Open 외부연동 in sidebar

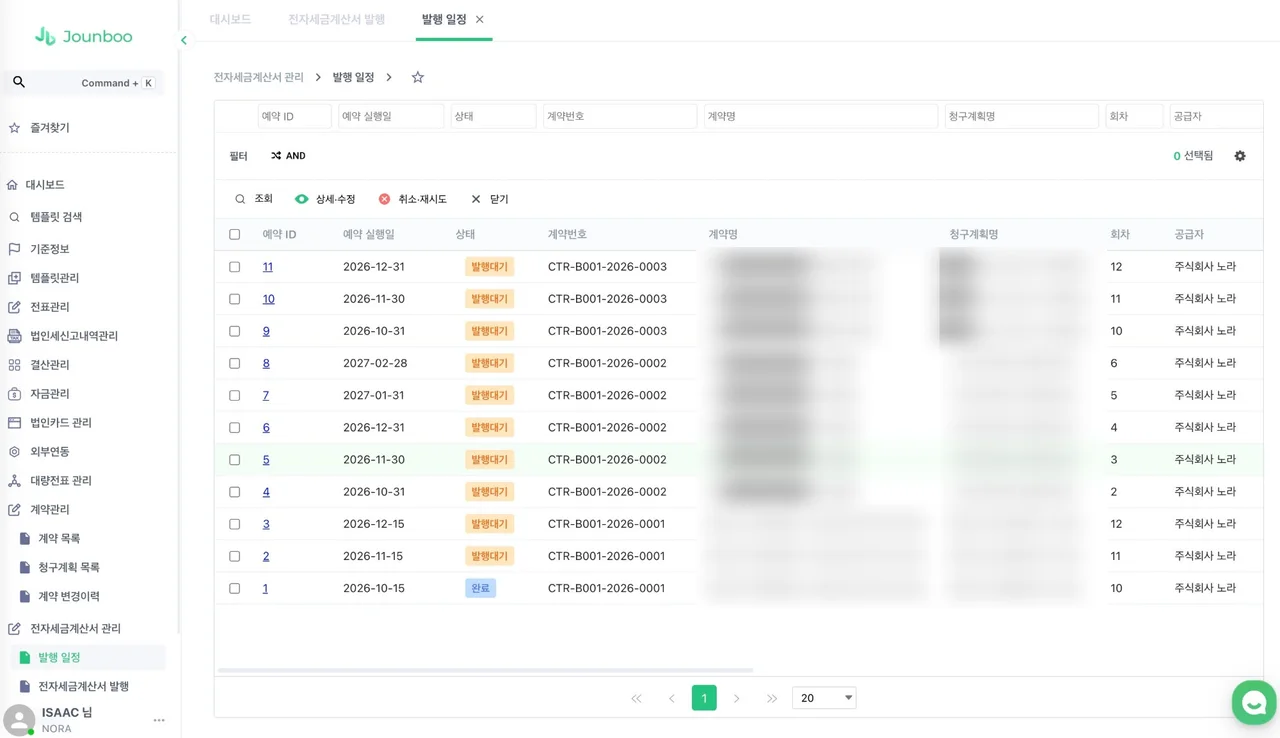pos(50,452)
